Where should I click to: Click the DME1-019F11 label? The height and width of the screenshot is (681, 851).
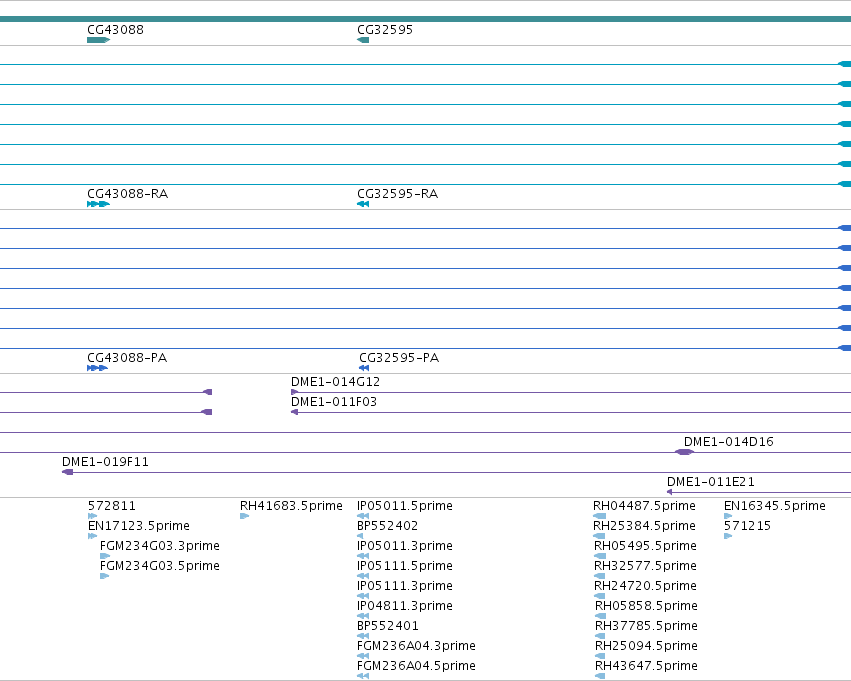(x=105, y=462)
